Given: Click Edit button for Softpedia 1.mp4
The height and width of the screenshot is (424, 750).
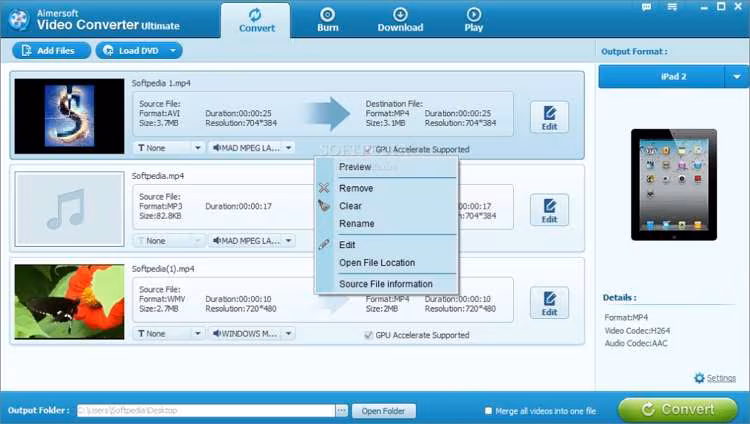Looking at the screenshot, I should [549, 117].
